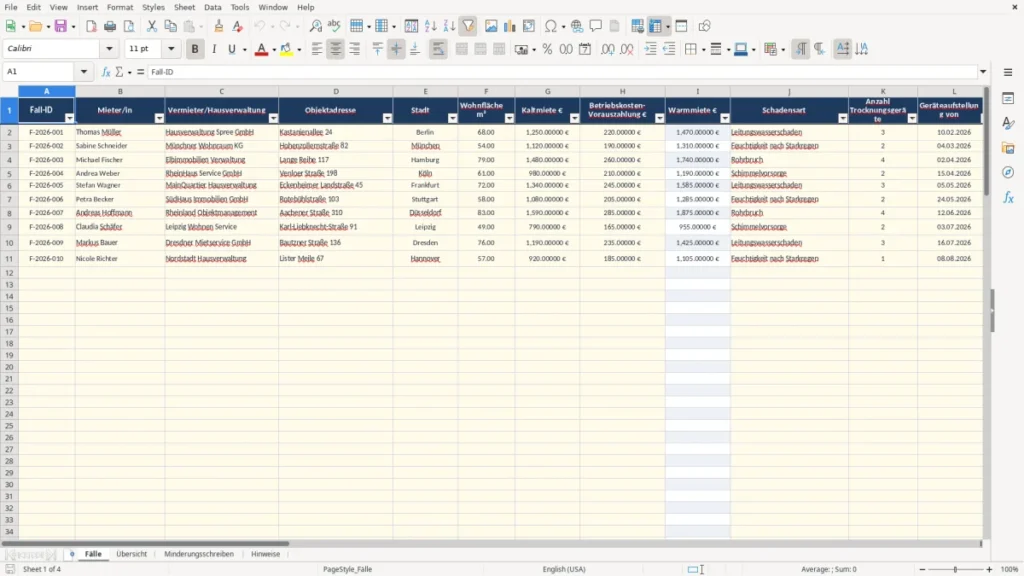The height and width of the screenshot is (576, 1024).
Task: Open Mieter/in filter dropdown
Action: 159,118
